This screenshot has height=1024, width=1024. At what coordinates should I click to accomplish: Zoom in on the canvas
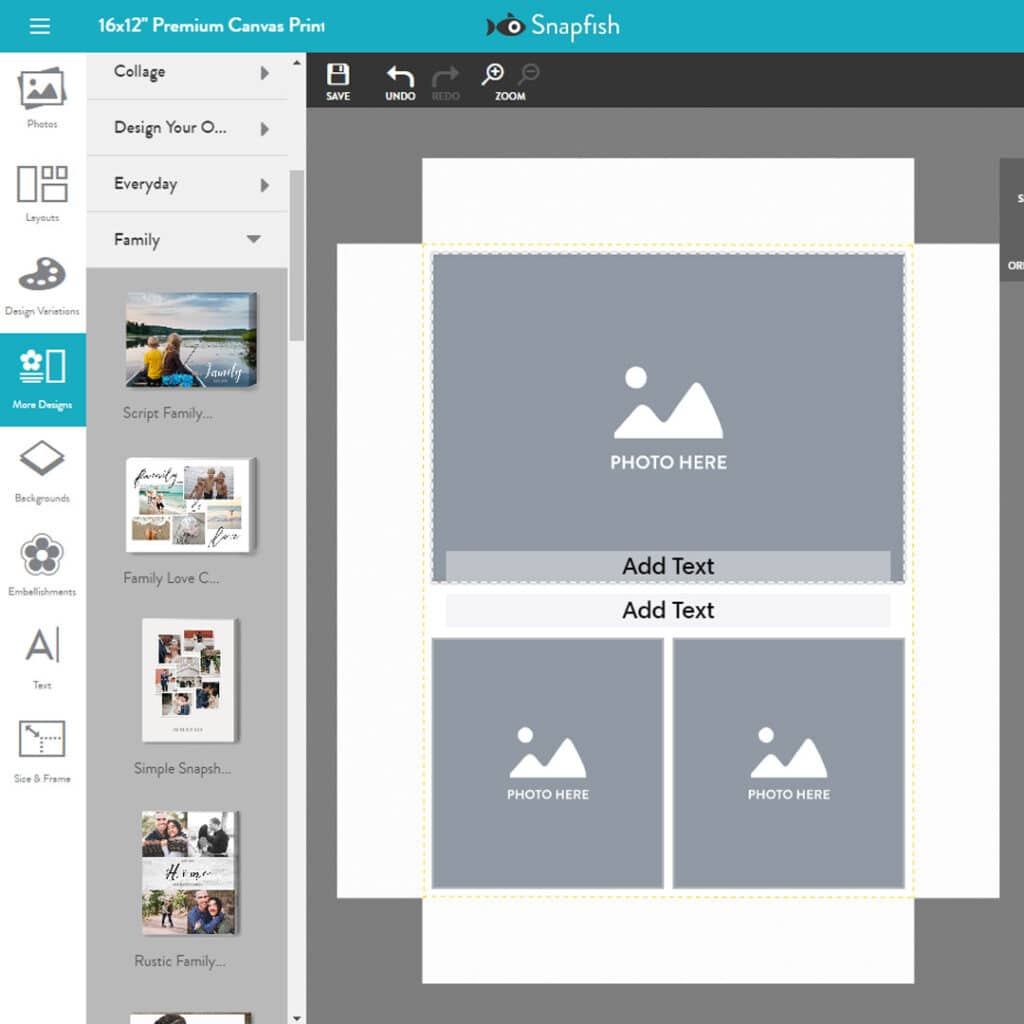[x=494, y=73]
